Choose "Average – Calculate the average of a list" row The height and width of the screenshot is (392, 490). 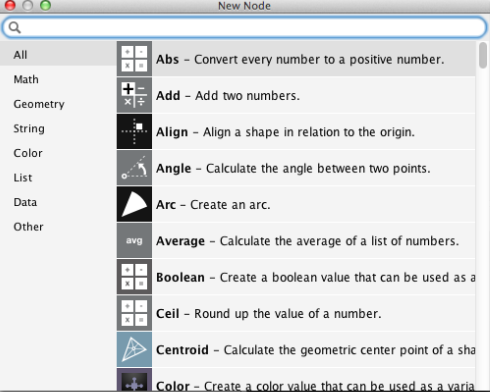(296, 240)
